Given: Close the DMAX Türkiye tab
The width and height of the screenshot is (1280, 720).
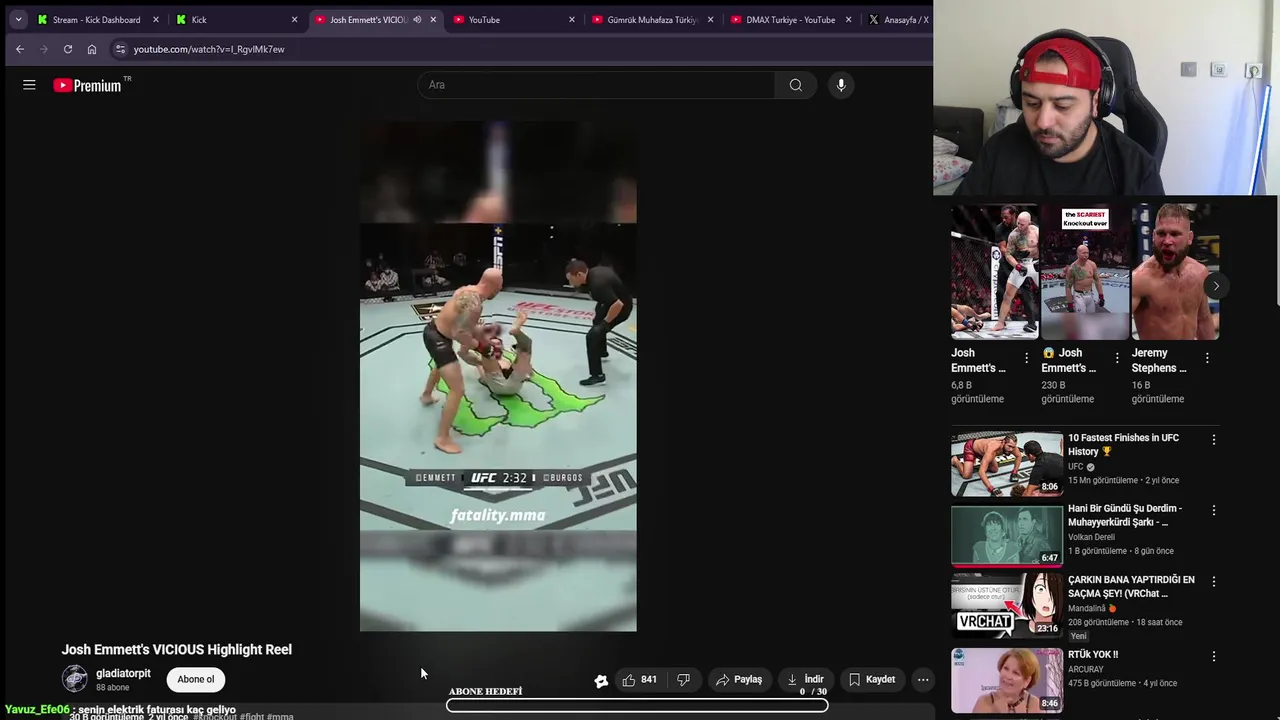Looking at the screenshot, I should 849,19.
